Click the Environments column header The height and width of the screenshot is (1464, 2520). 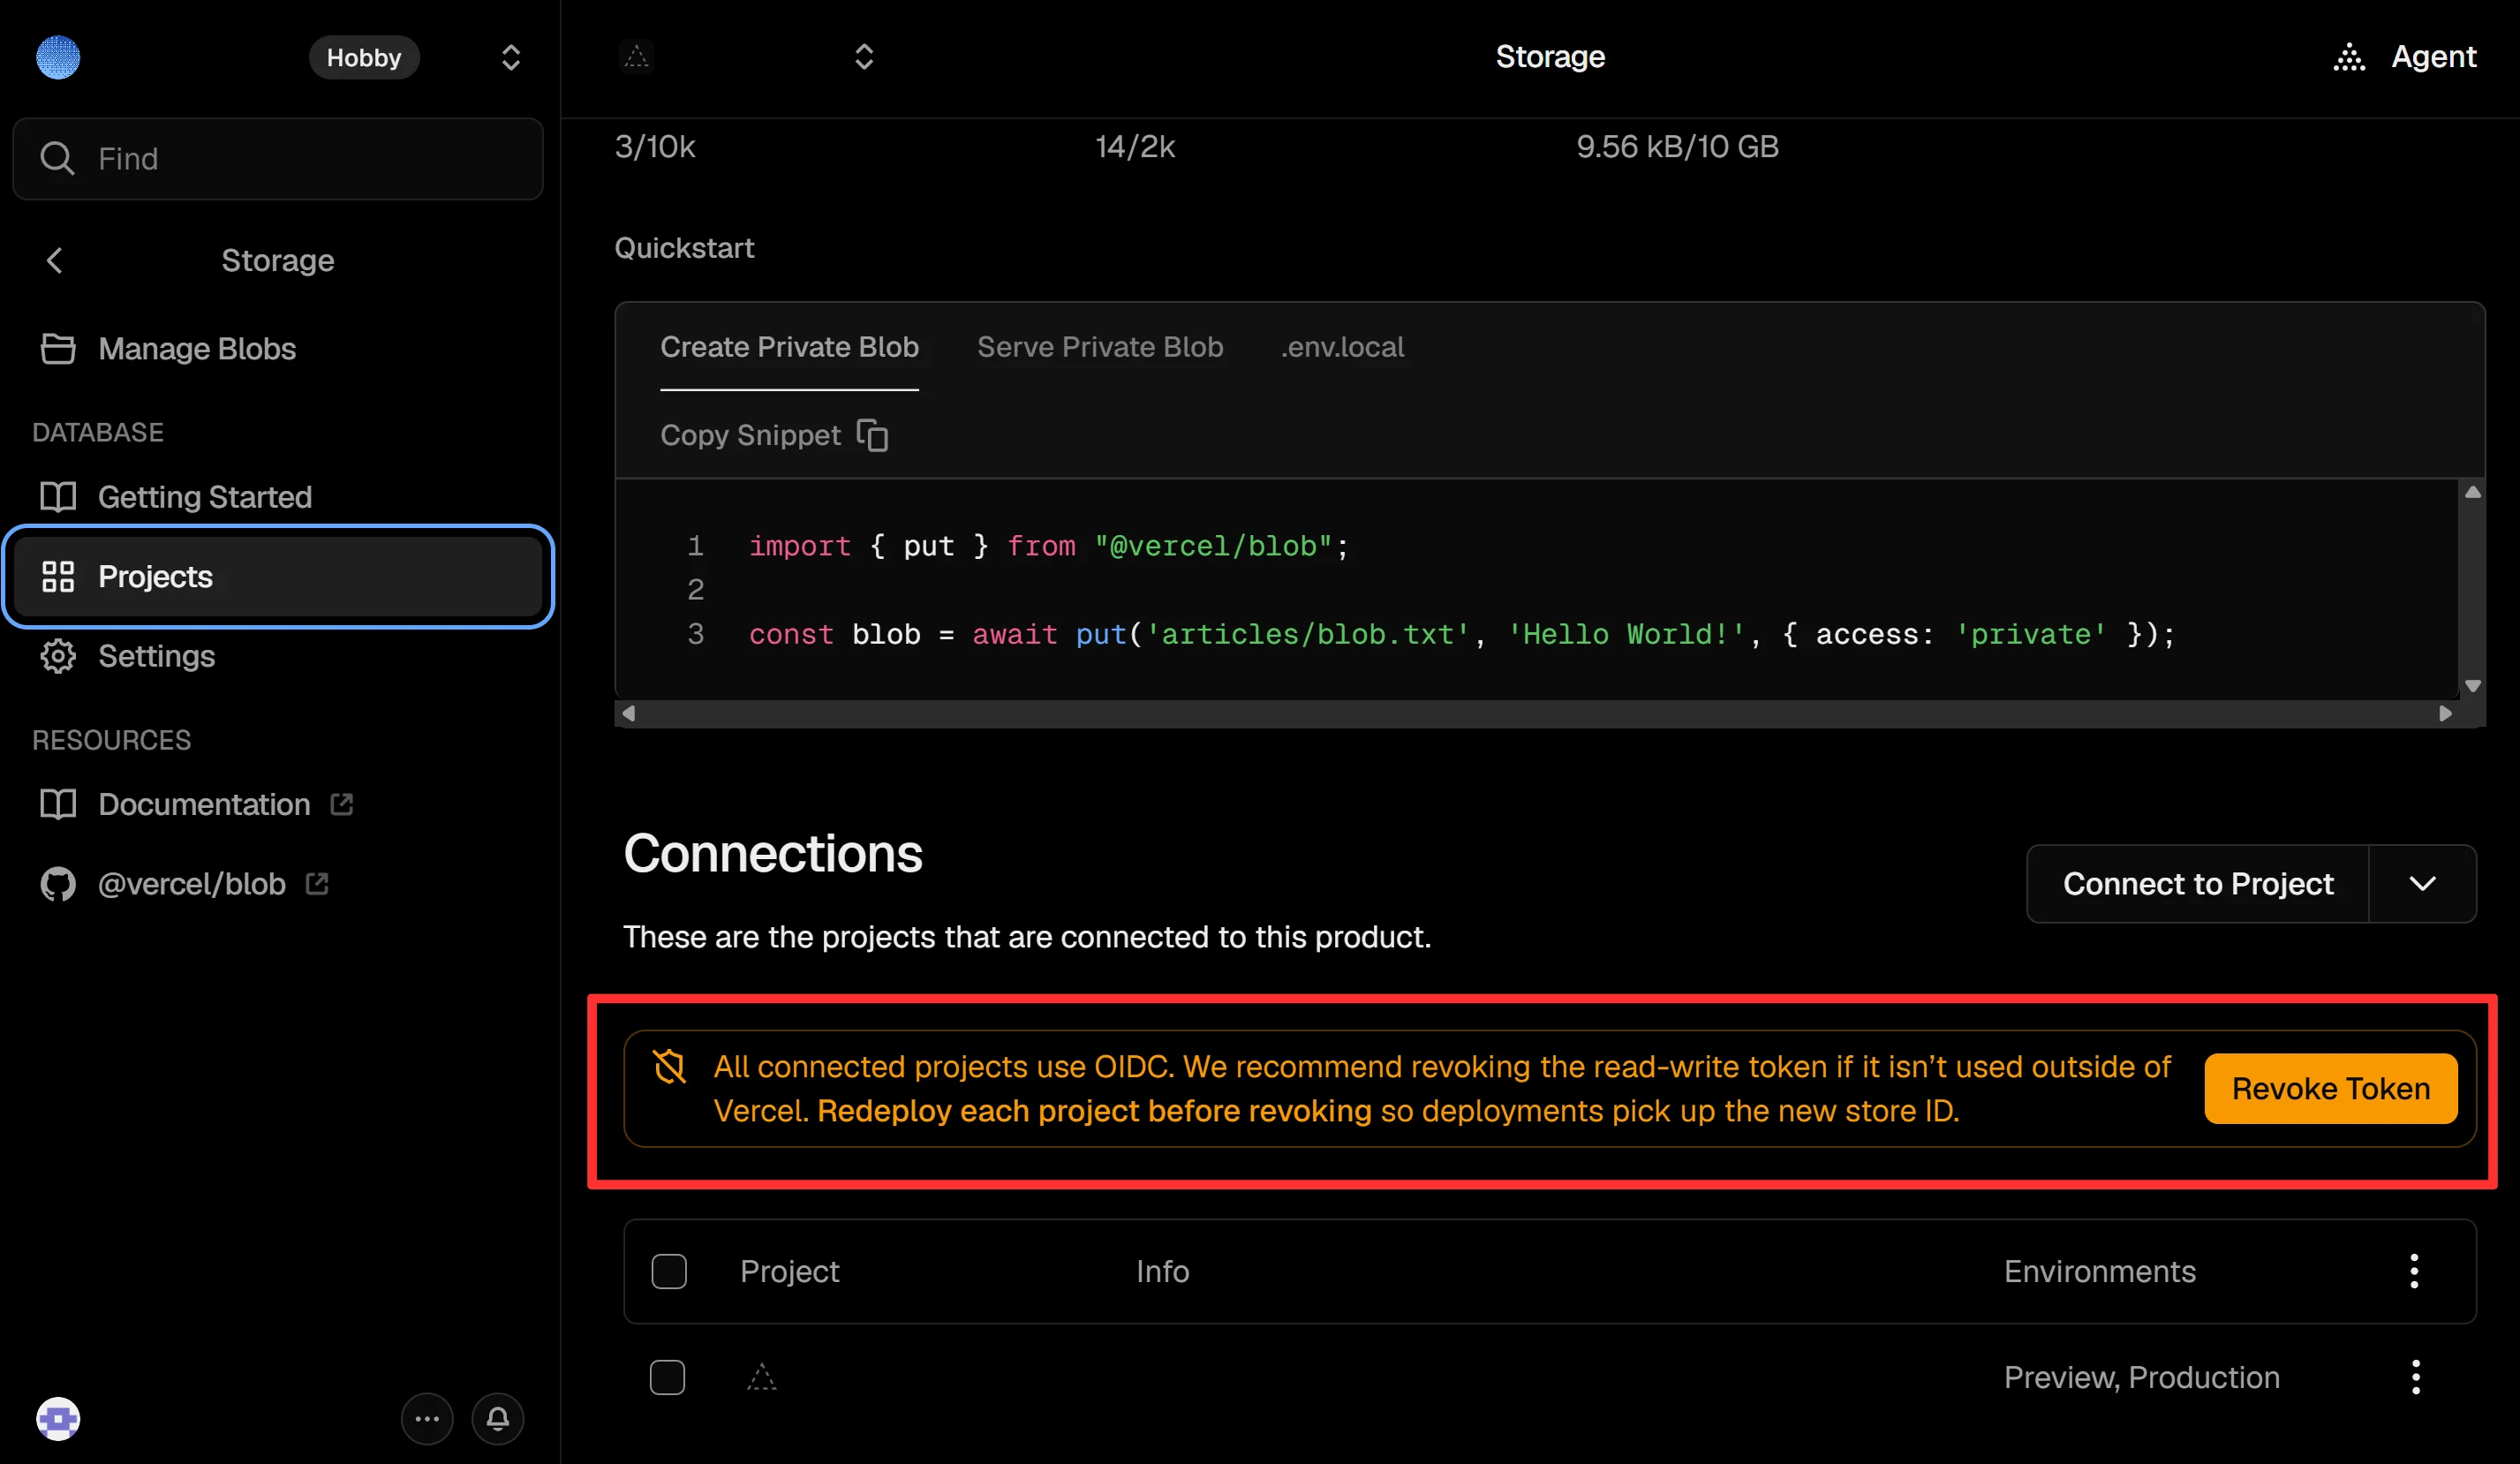tap(2099, 1271)
